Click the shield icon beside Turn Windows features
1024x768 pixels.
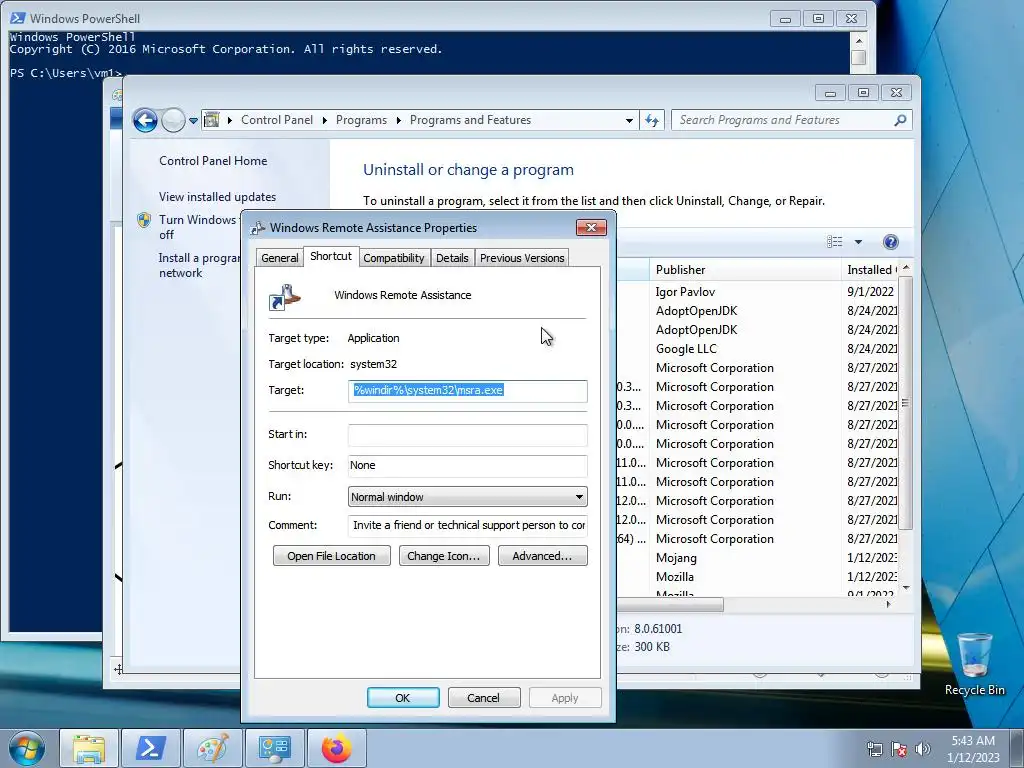click(x=144, y=220)
